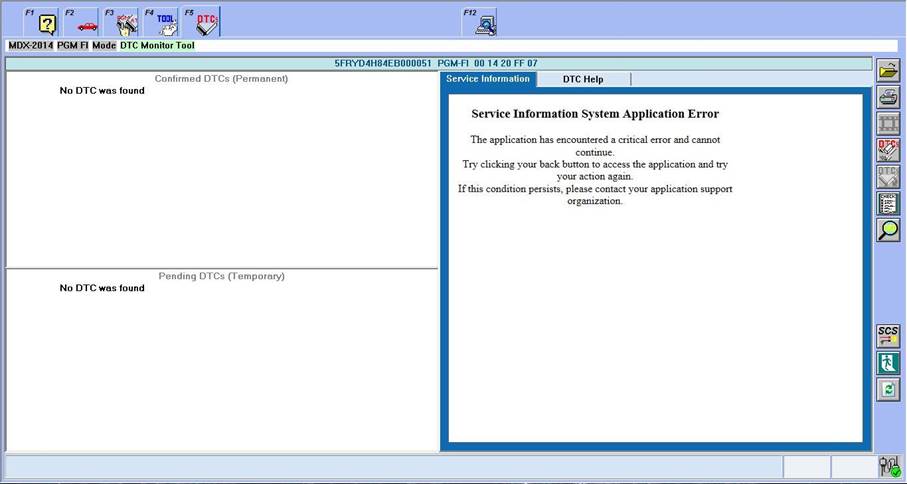Screen dimensions: 907x484
Task: Click the F5 DTC toolbar button
Action: click(x=206, y=24)
